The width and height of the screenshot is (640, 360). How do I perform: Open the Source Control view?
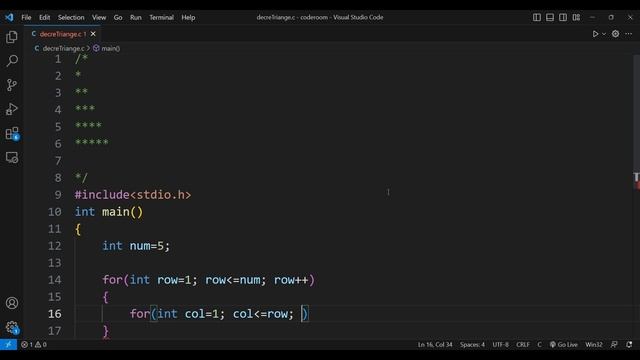pos(12,85)
